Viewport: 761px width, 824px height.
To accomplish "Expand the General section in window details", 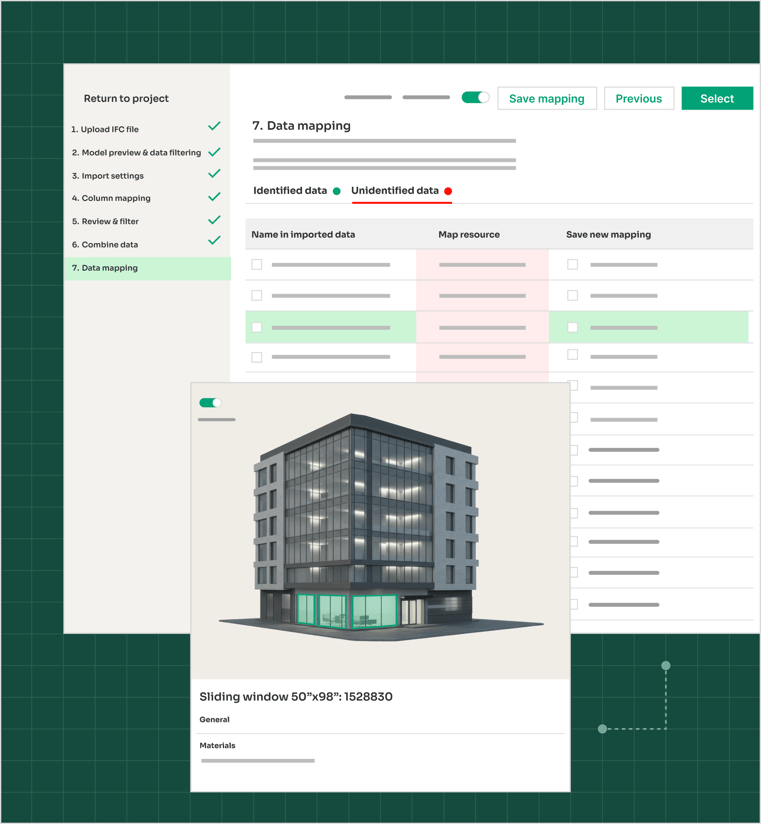I will click(215, 720).
